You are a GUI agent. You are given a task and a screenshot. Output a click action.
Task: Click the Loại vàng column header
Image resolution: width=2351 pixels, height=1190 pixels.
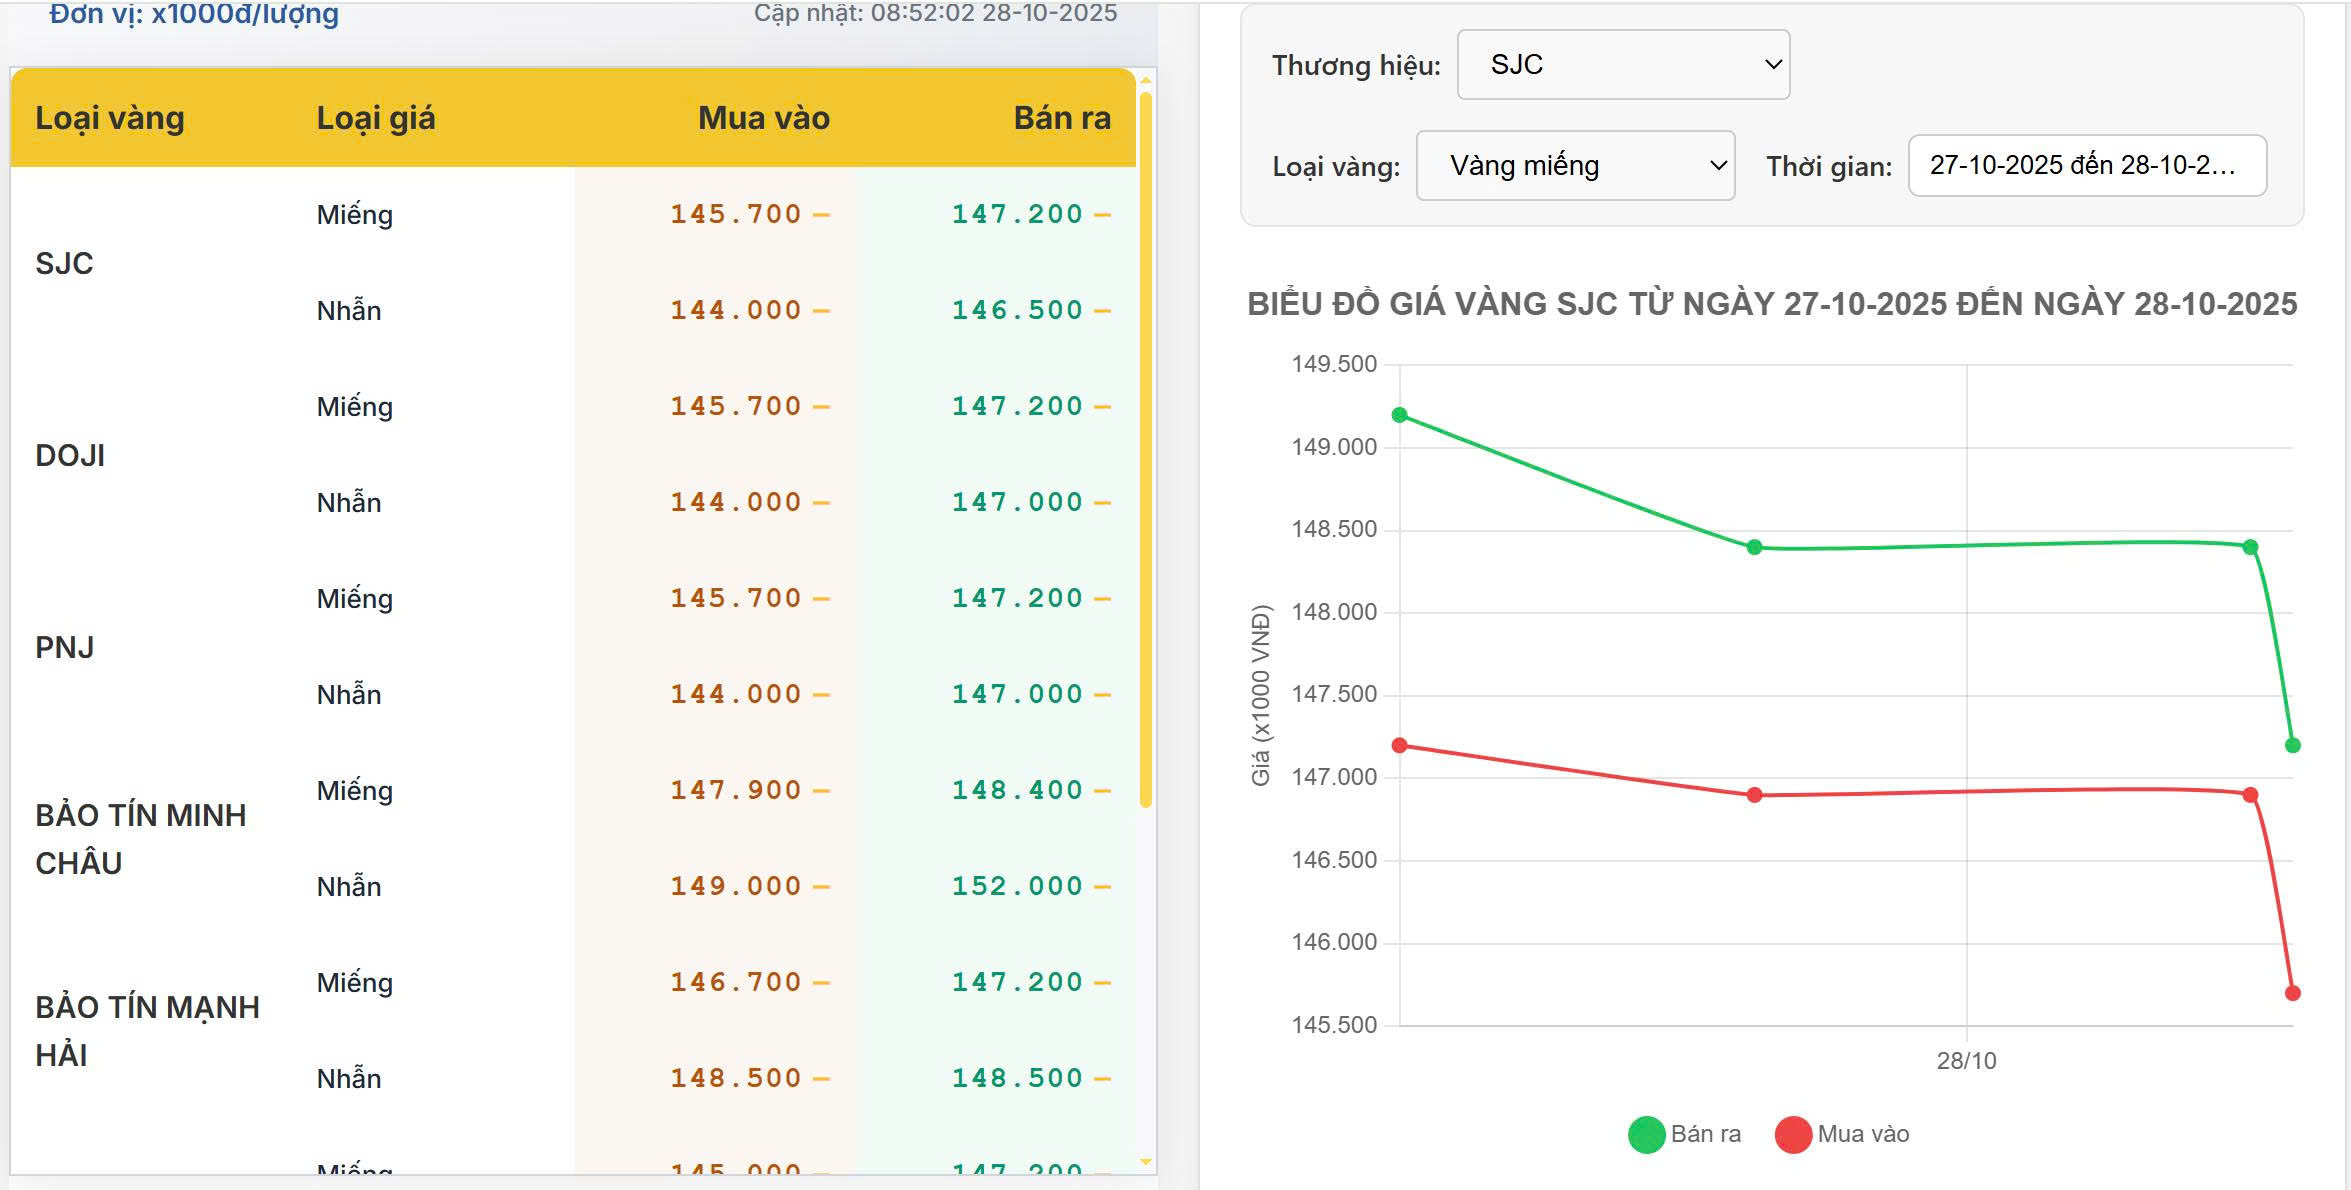[x=110, y=118]
